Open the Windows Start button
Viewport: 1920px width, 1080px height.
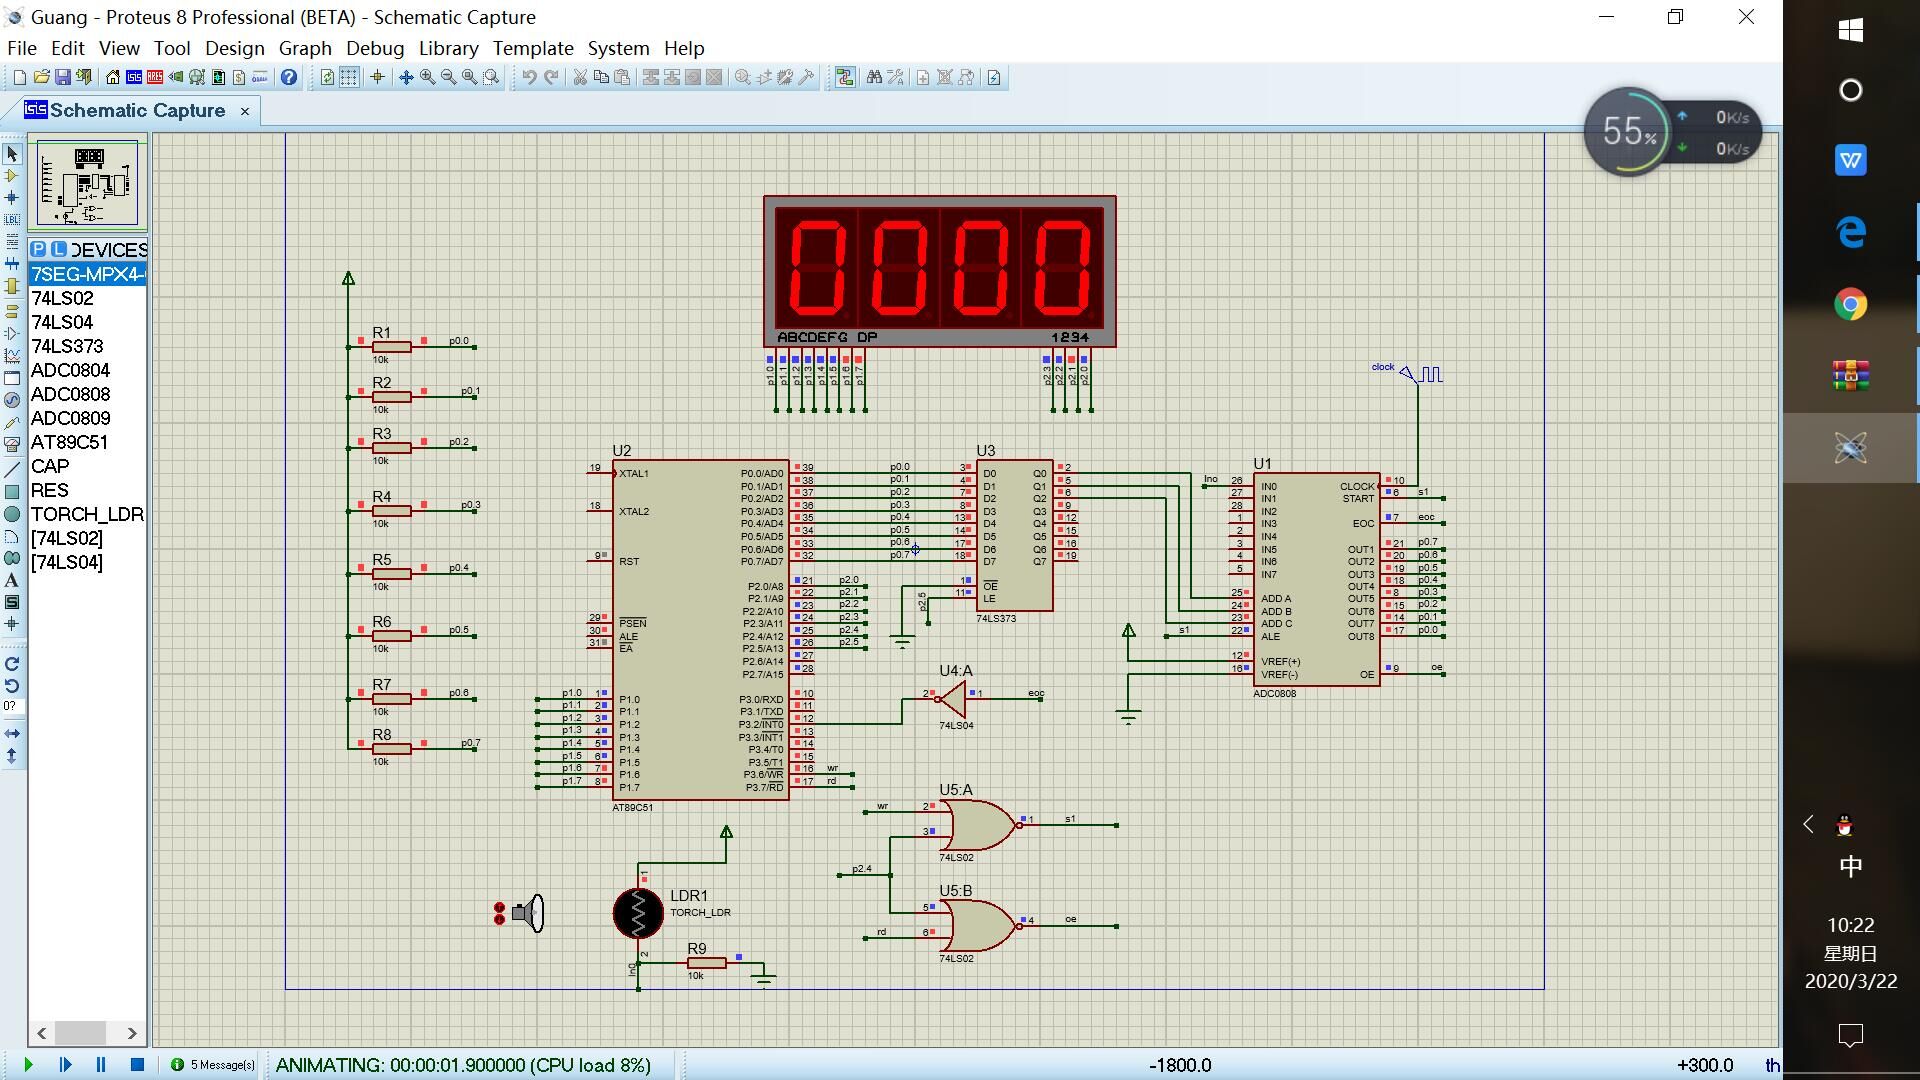(x=1850, y=30)
